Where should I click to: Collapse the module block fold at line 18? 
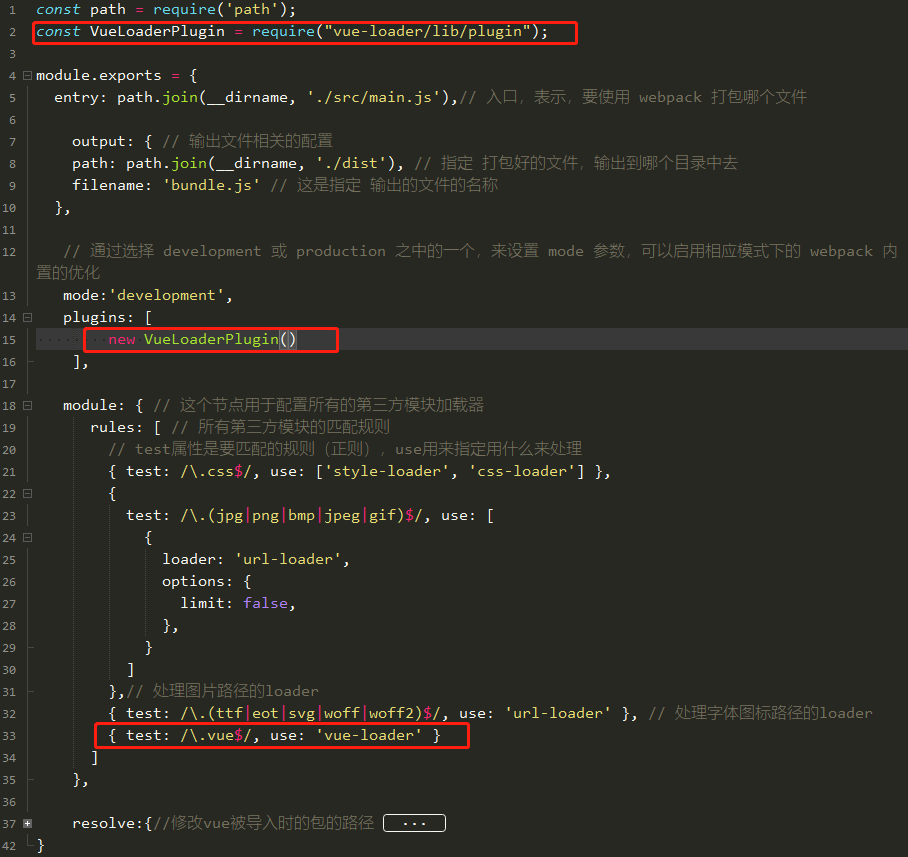[27, 405]
